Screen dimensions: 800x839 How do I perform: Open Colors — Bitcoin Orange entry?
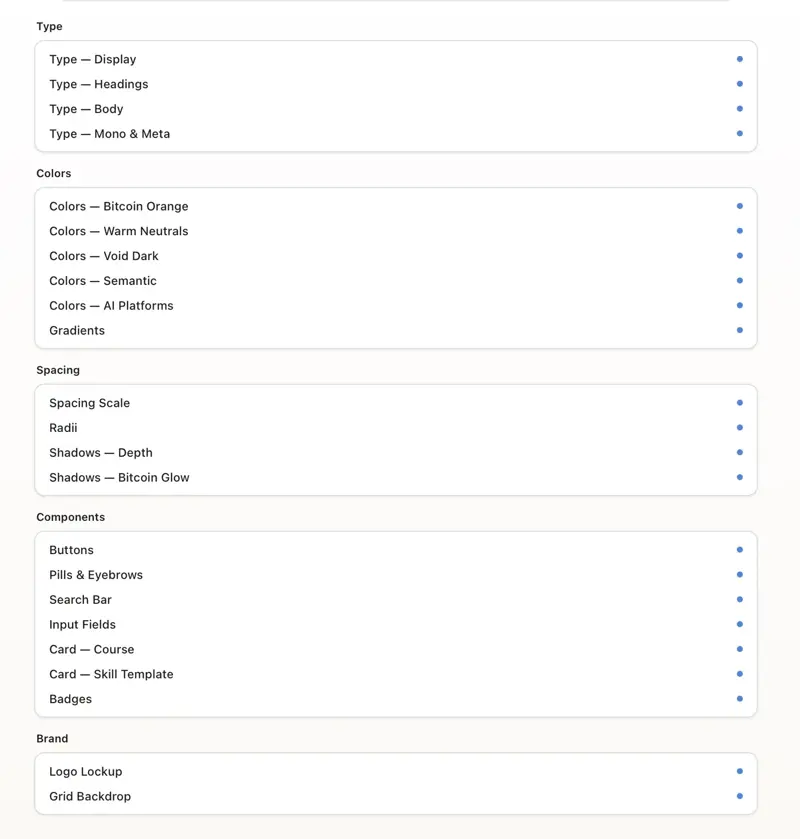(x=119, y=206)
